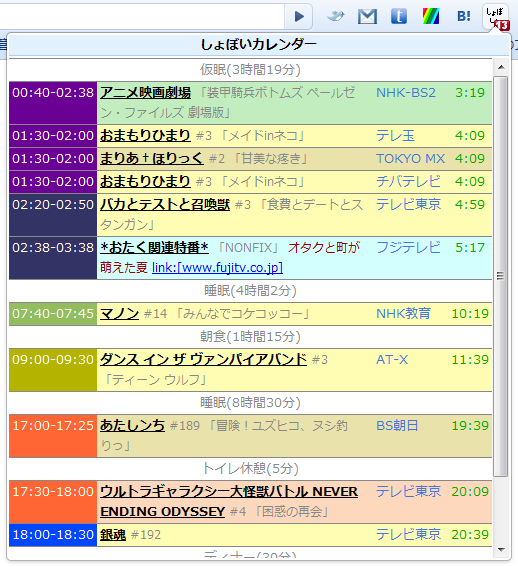Click the NHK教育 channel name
The height and width of the screenshot is (567, 518).
click(x=403, y=314)
